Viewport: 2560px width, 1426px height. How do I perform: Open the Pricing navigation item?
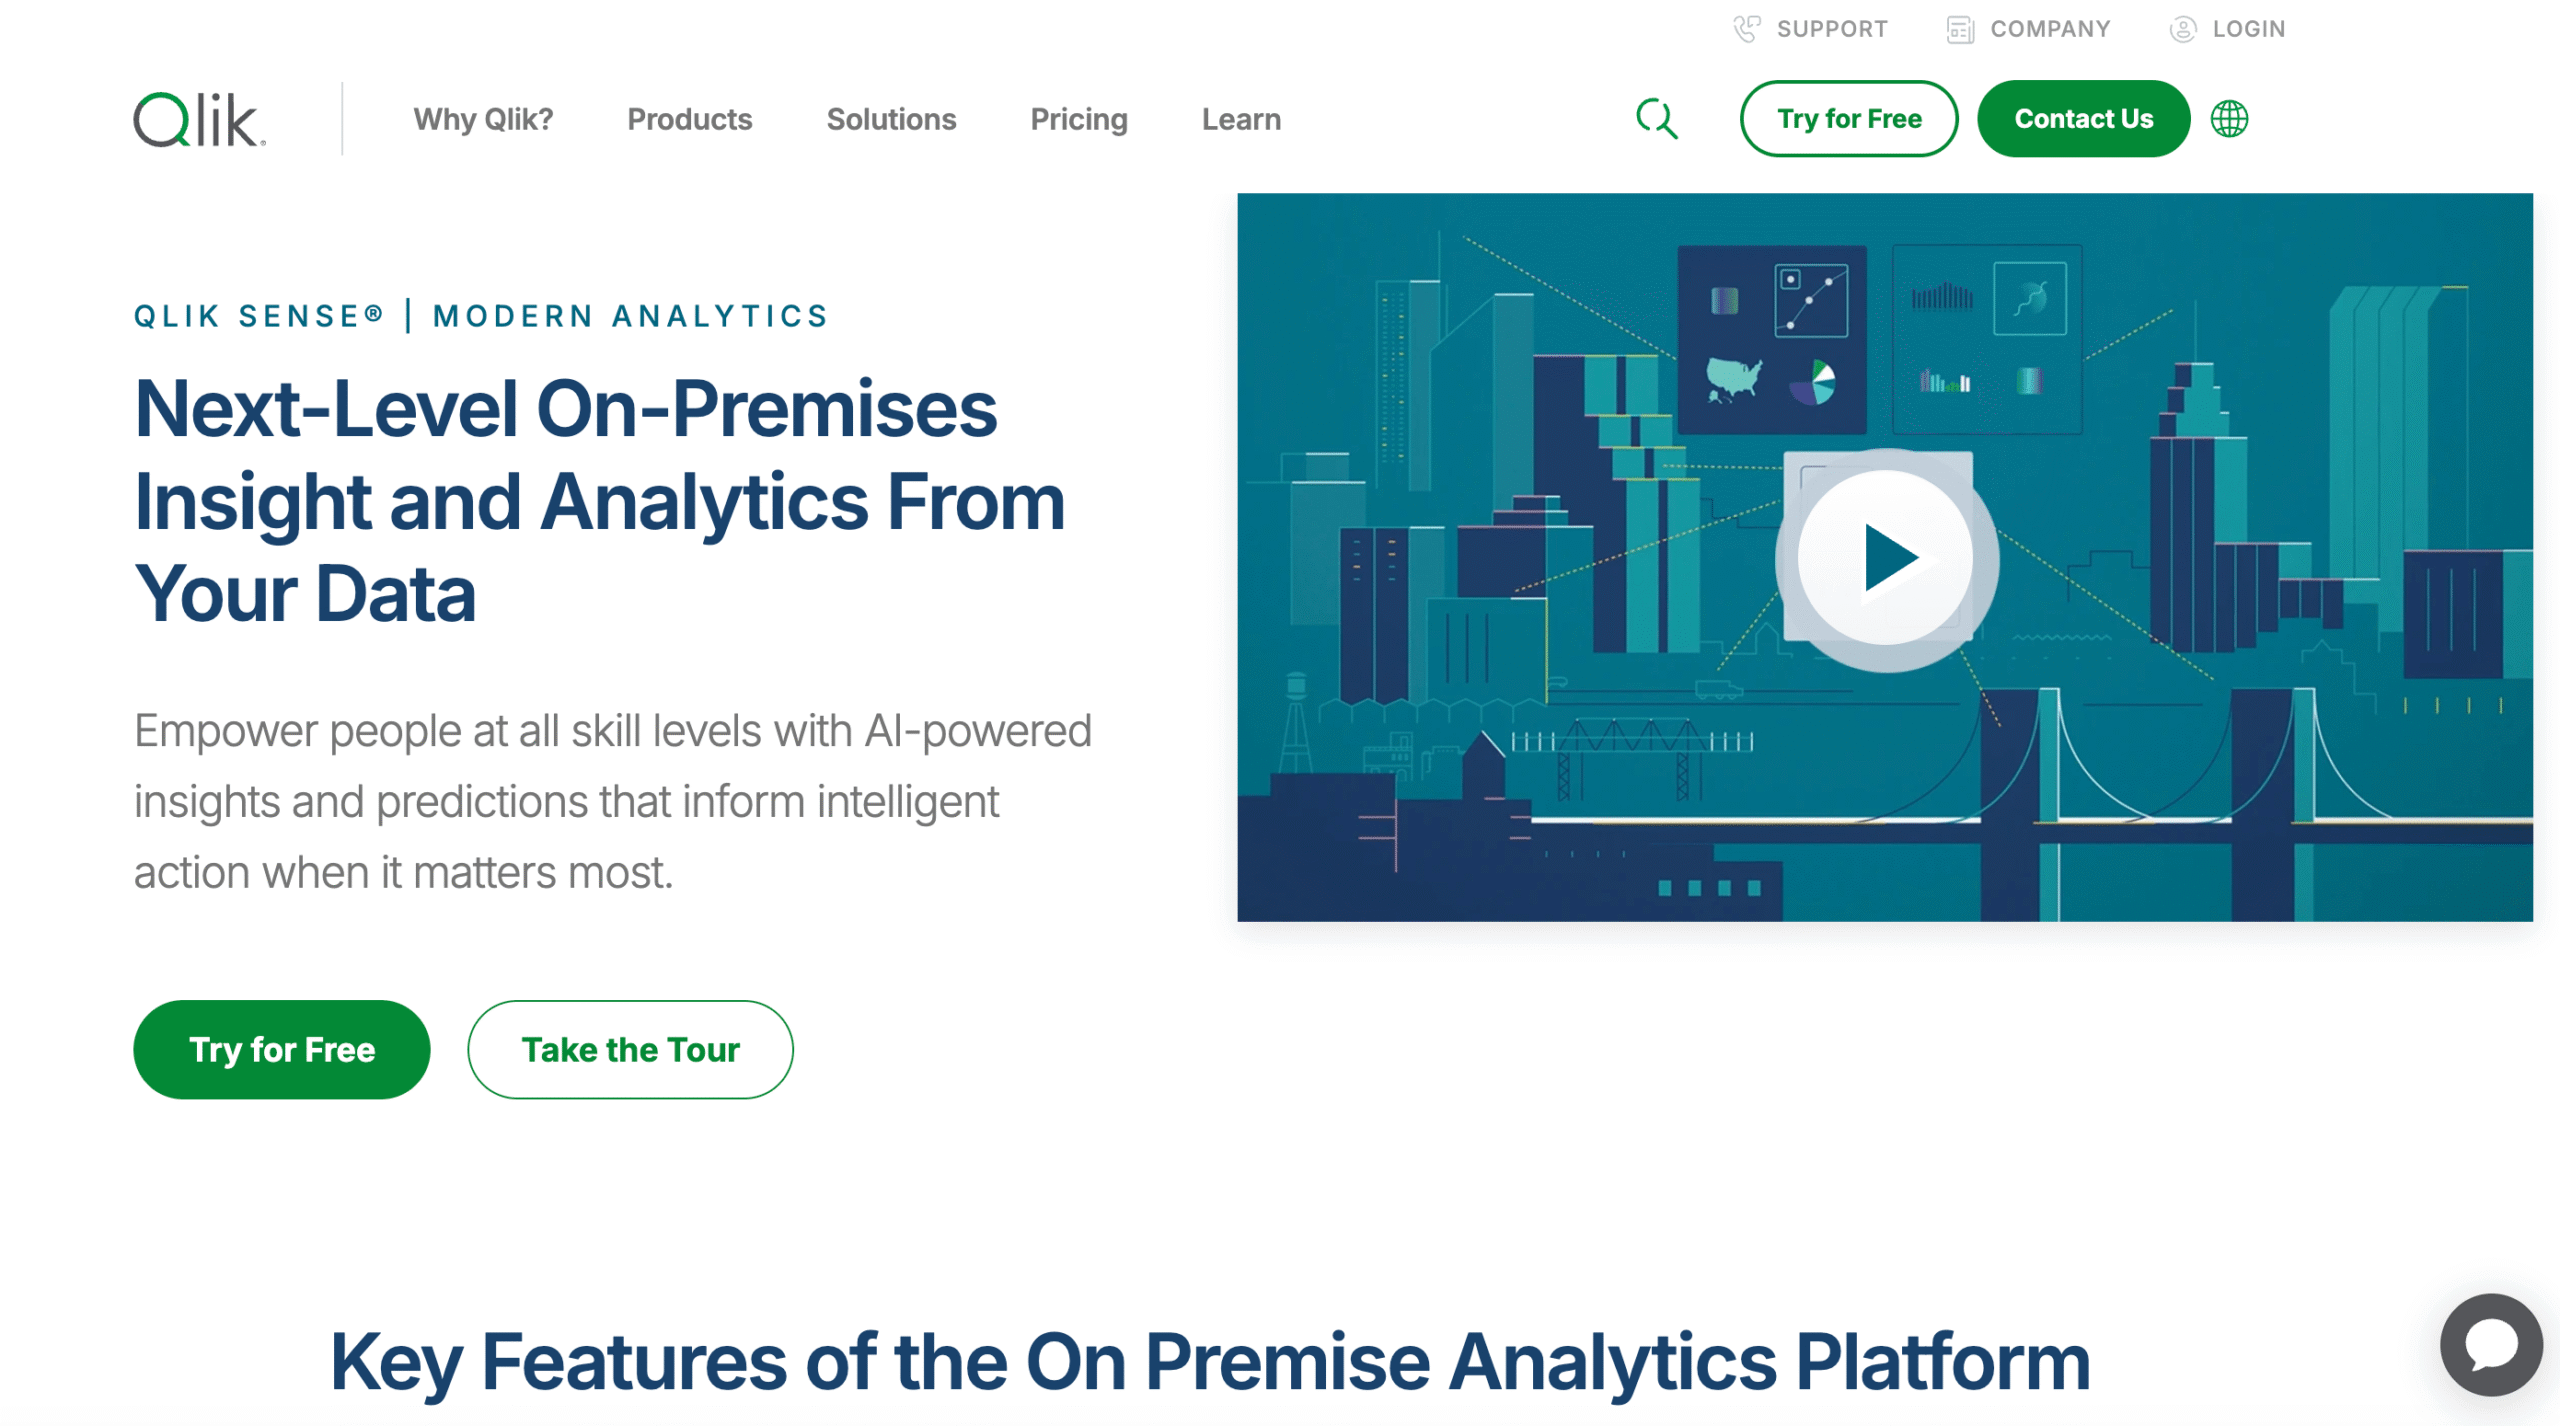click(x=1078, y=119)
